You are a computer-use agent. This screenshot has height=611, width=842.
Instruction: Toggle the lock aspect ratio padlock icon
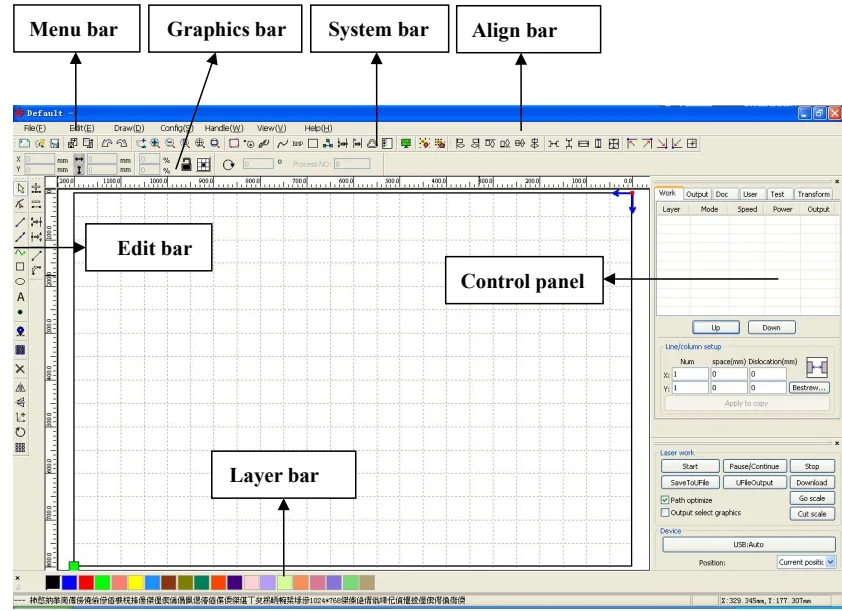pos(186,164)
